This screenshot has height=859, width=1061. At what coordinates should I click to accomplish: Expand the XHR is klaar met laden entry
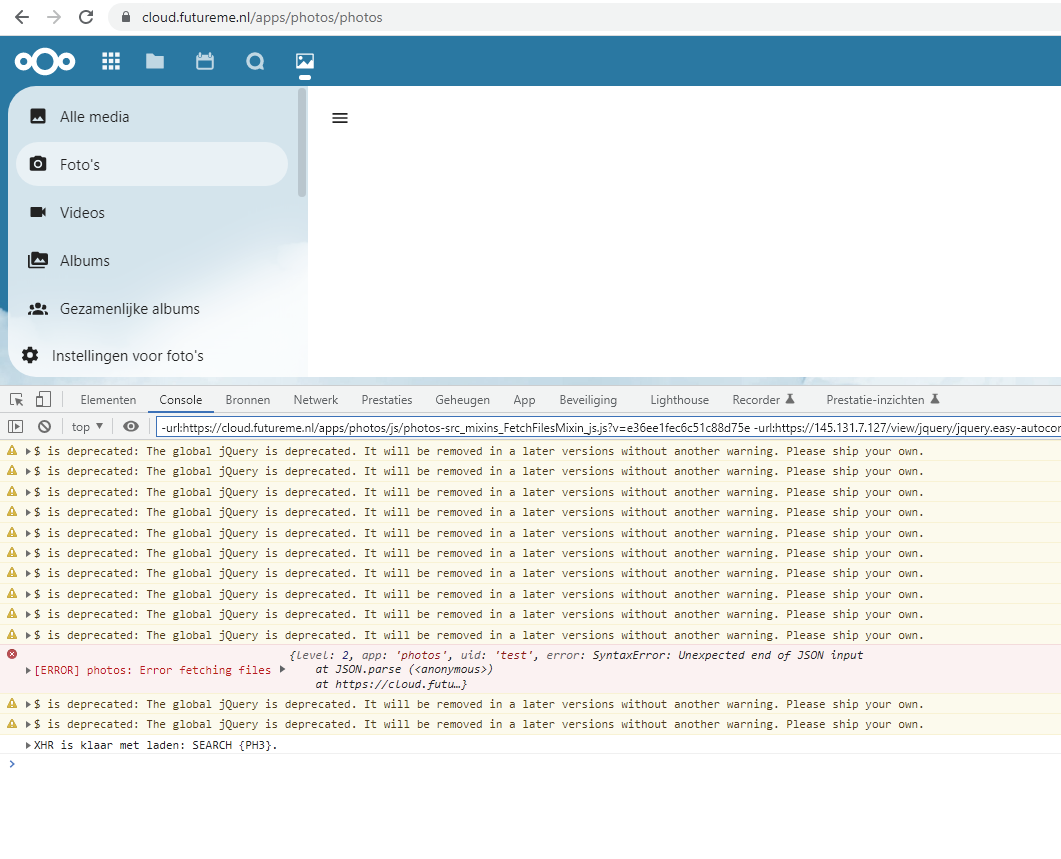point(28,745)
